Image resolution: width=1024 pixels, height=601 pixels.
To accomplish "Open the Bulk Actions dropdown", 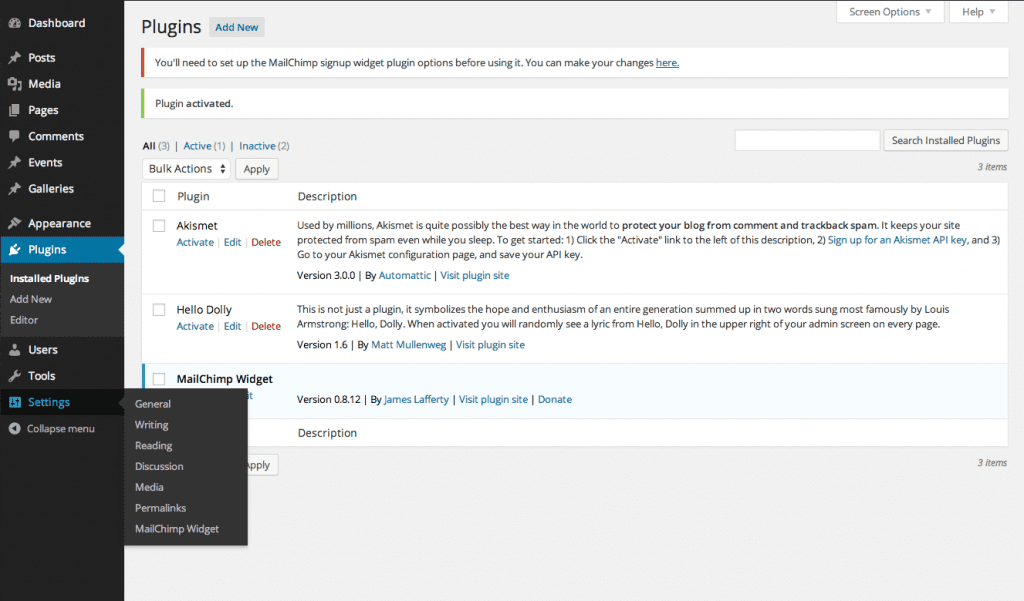I will click(186, 168).
